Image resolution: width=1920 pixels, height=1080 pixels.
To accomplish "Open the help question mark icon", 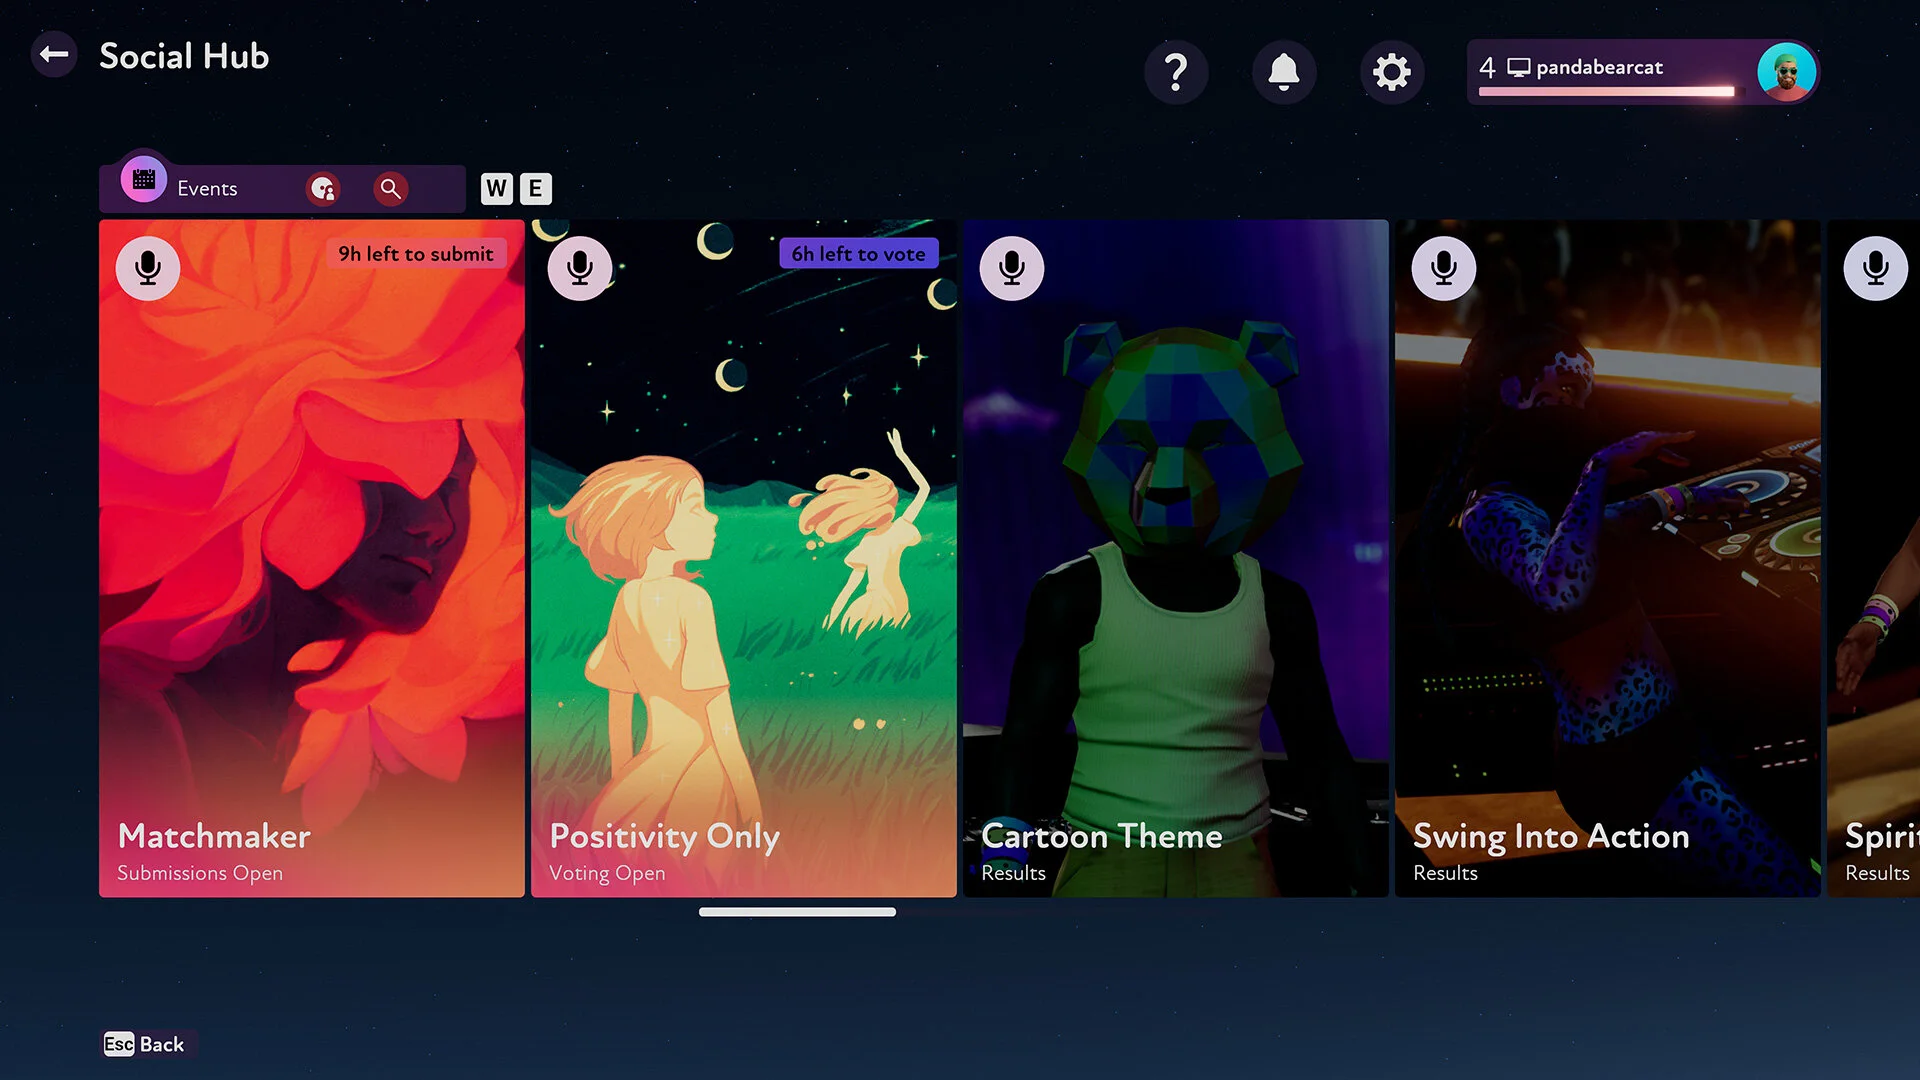I will (x=1176, y=72).
